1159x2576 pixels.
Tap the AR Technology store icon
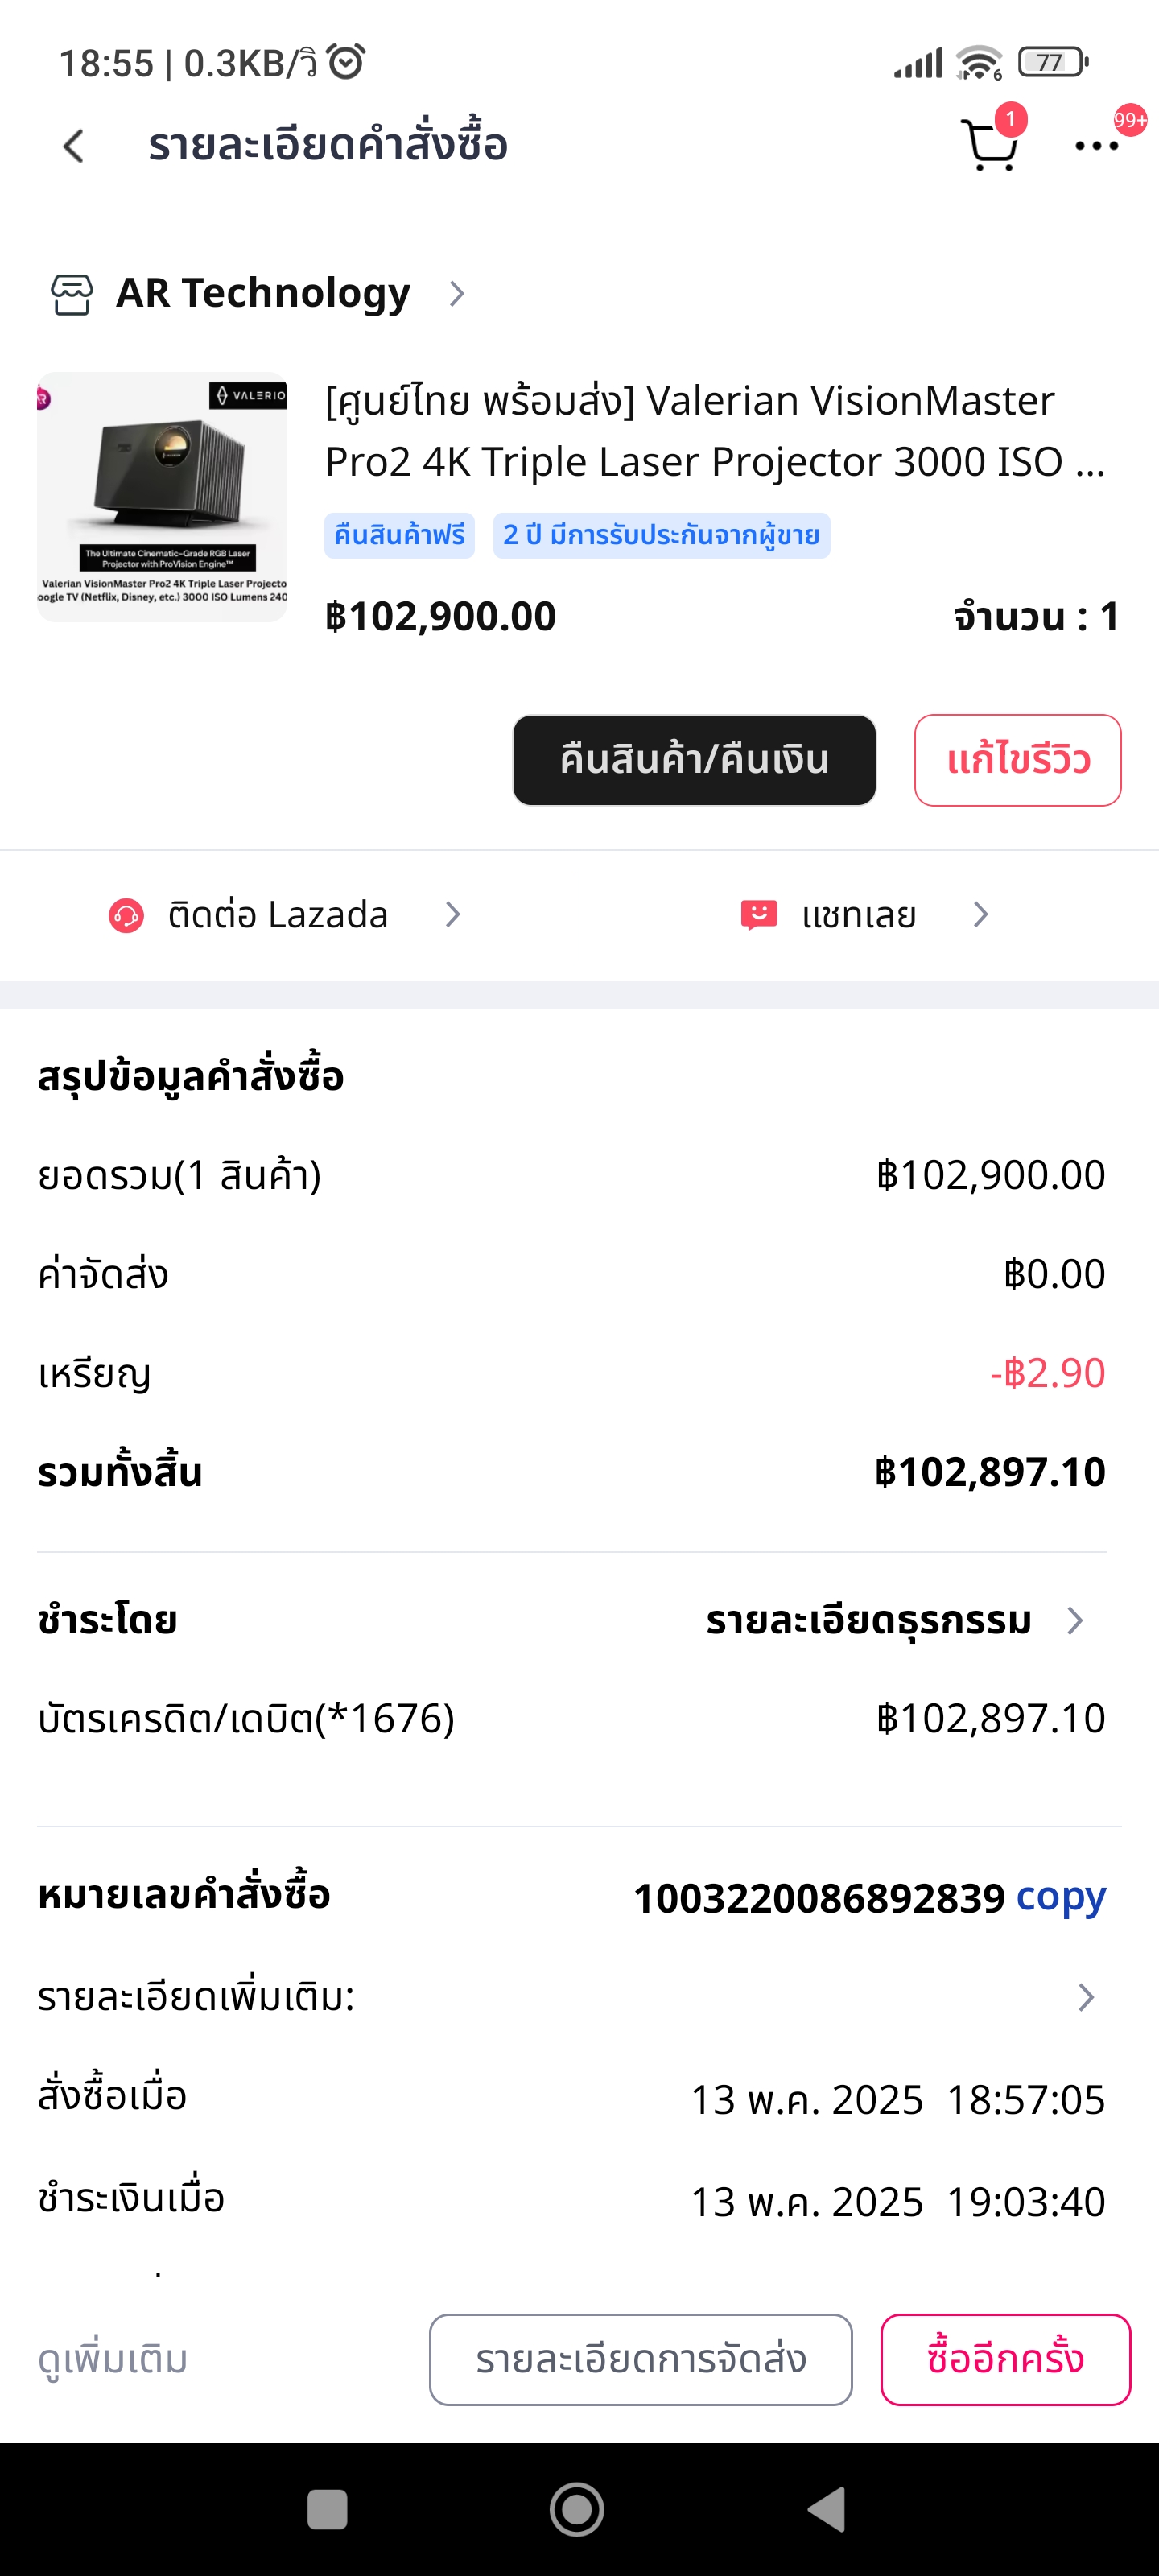[72, 294]
